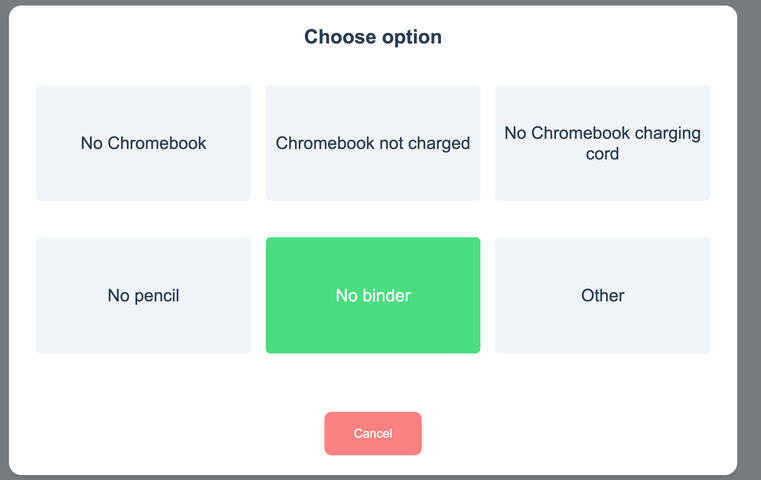Report an uncharged Chromebook
Screen dimensions: 761x480
(372, 143)
